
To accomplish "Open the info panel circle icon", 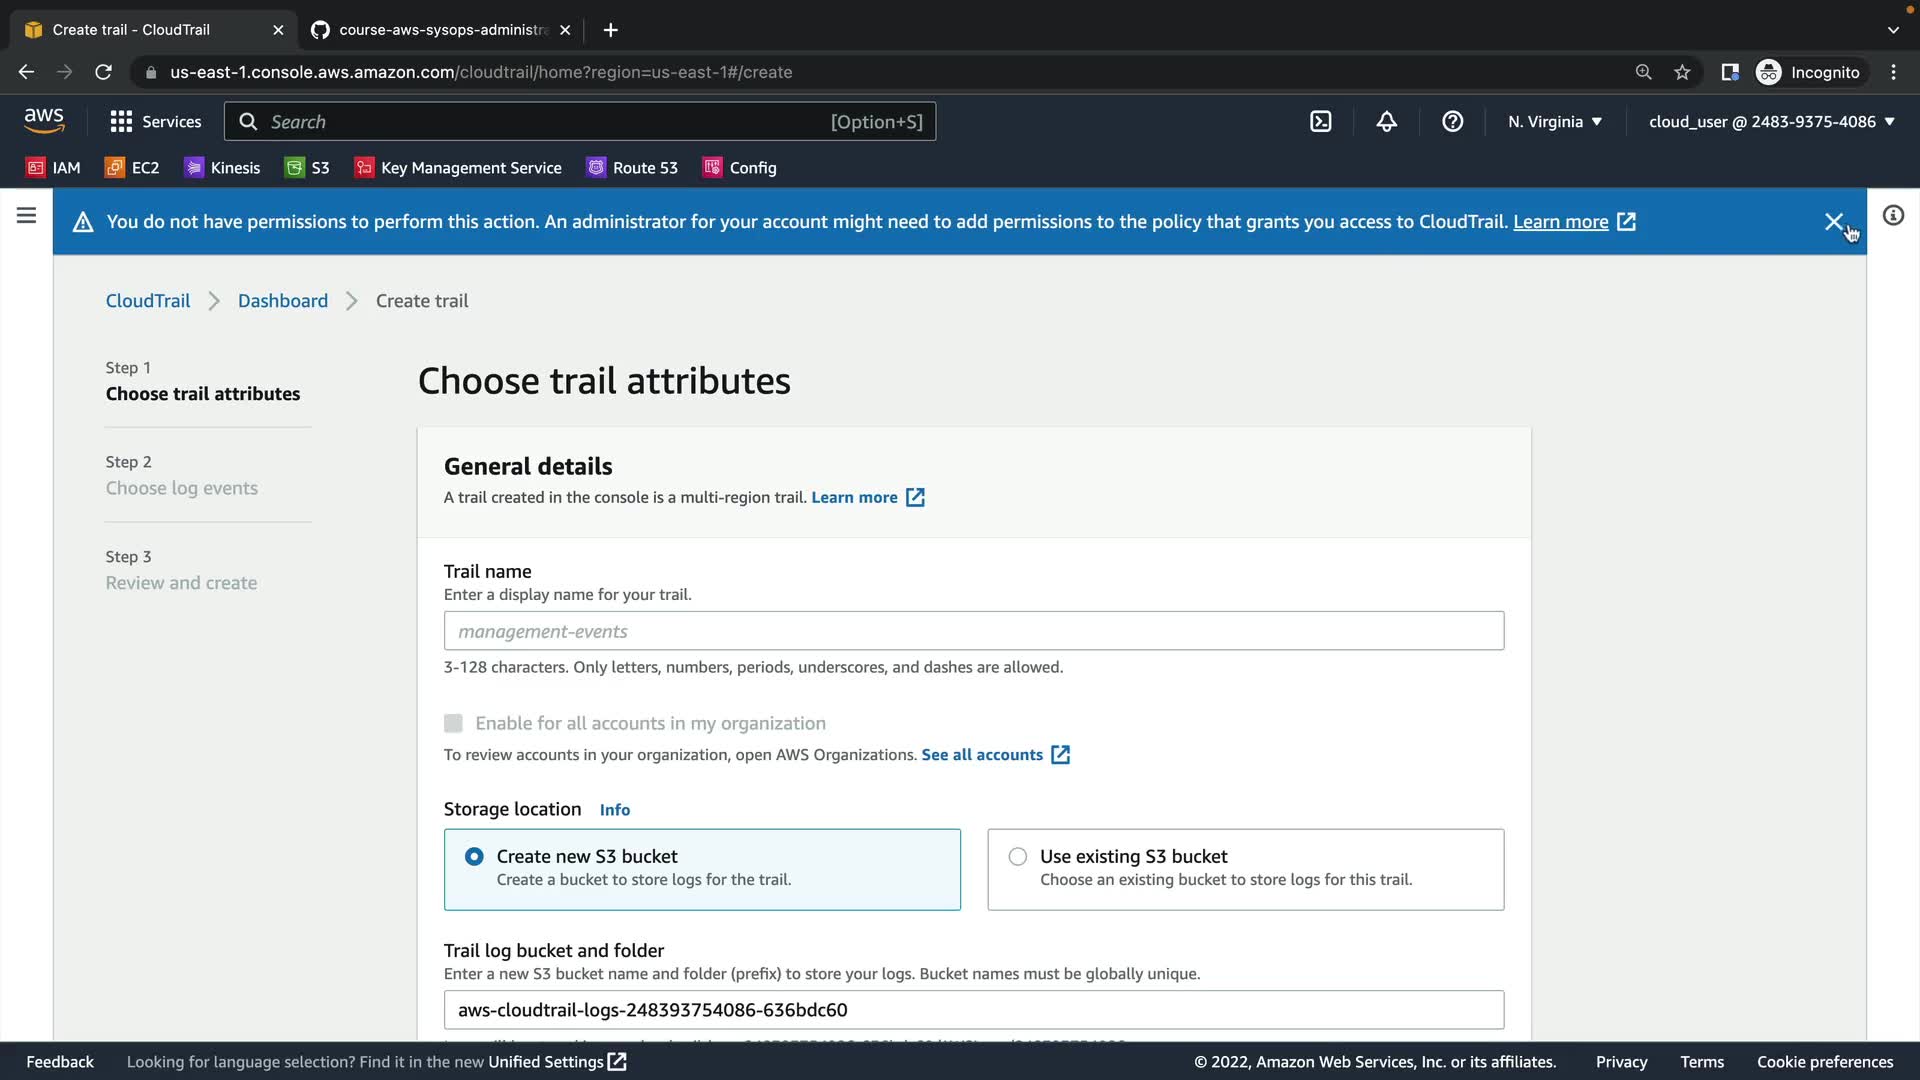I will (1893, 216).
